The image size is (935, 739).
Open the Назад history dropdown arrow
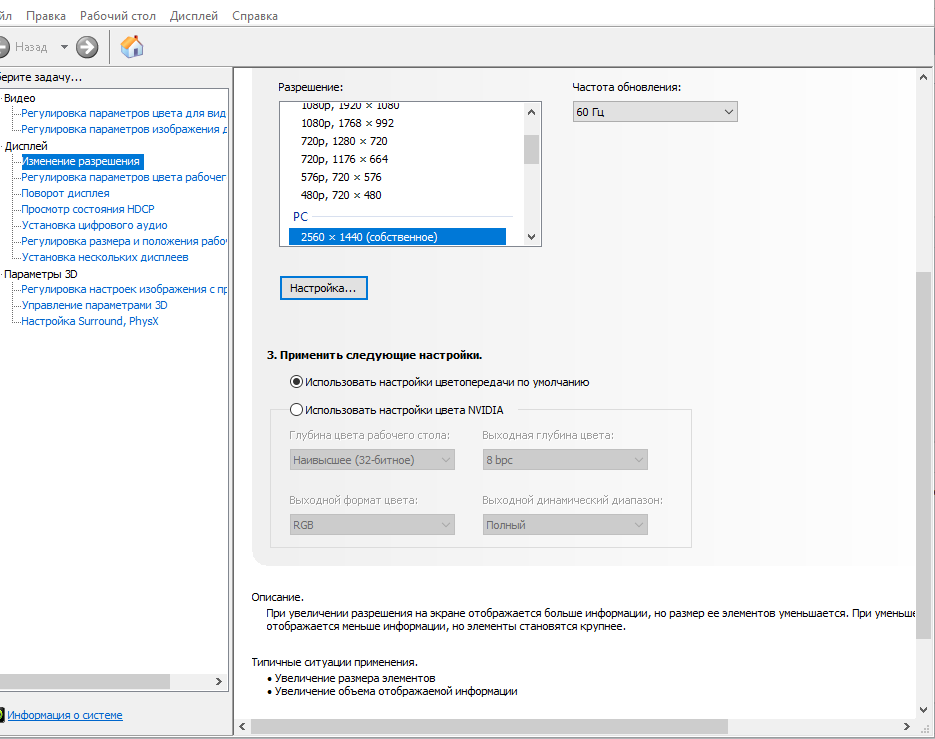pos(64,47)
